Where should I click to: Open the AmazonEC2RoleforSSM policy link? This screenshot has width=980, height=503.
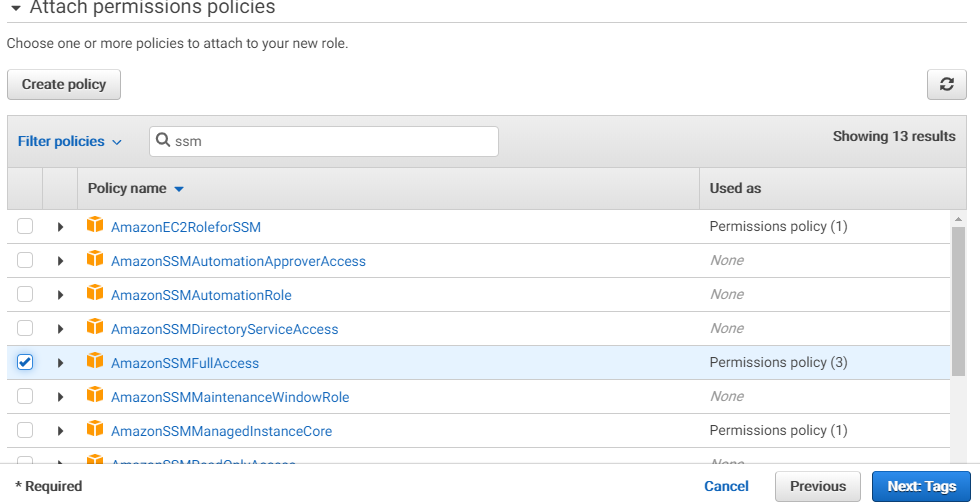pyautogui.click(x=186, y=227)
